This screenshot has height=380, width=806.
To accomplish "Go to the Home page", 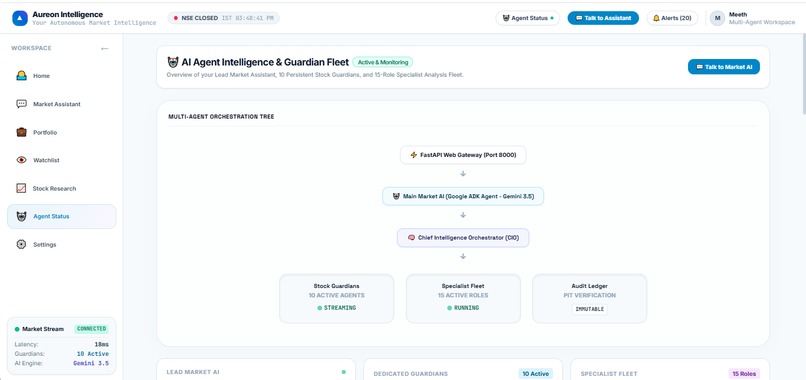I will [x=62, y=76].
